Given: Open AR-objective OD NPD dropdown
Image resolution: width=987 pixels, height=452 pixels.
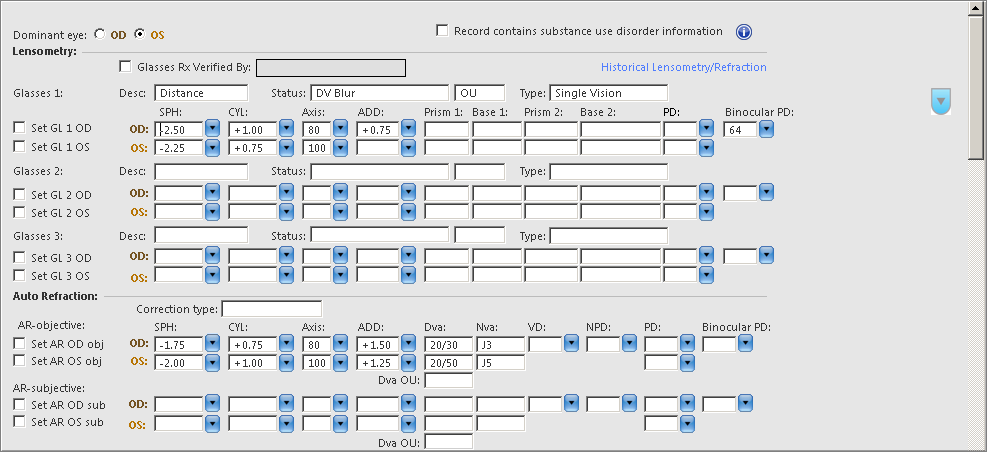Looking at the screenshot, I should pos(629,344).
